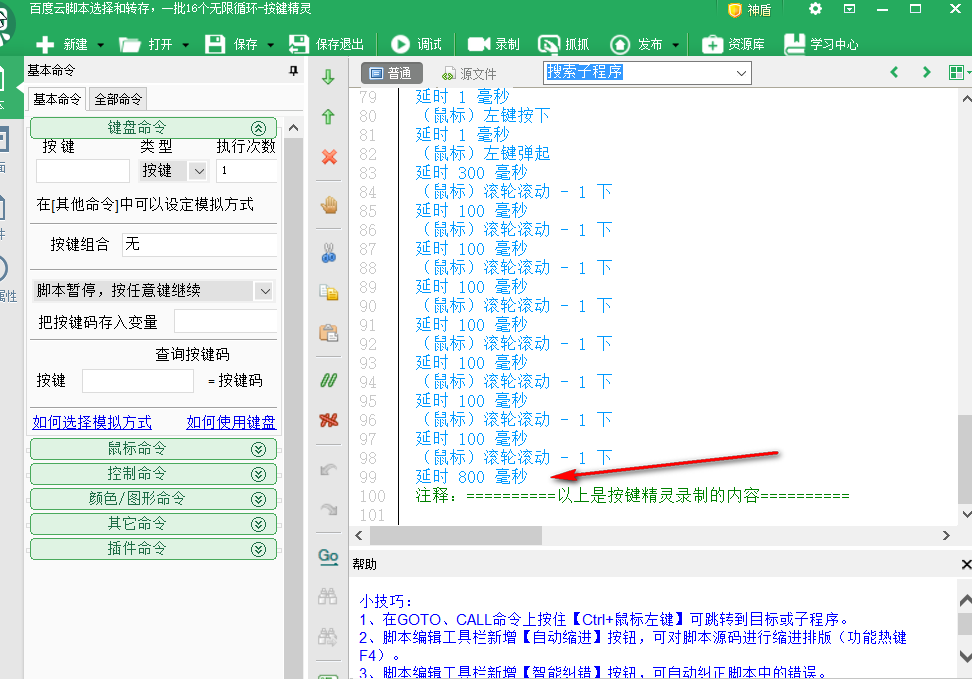Image resolution: width=972 pixels, height=679 pixels.
Task: Expand the 颜色/图形命令 section
Action: pos(258,499)
